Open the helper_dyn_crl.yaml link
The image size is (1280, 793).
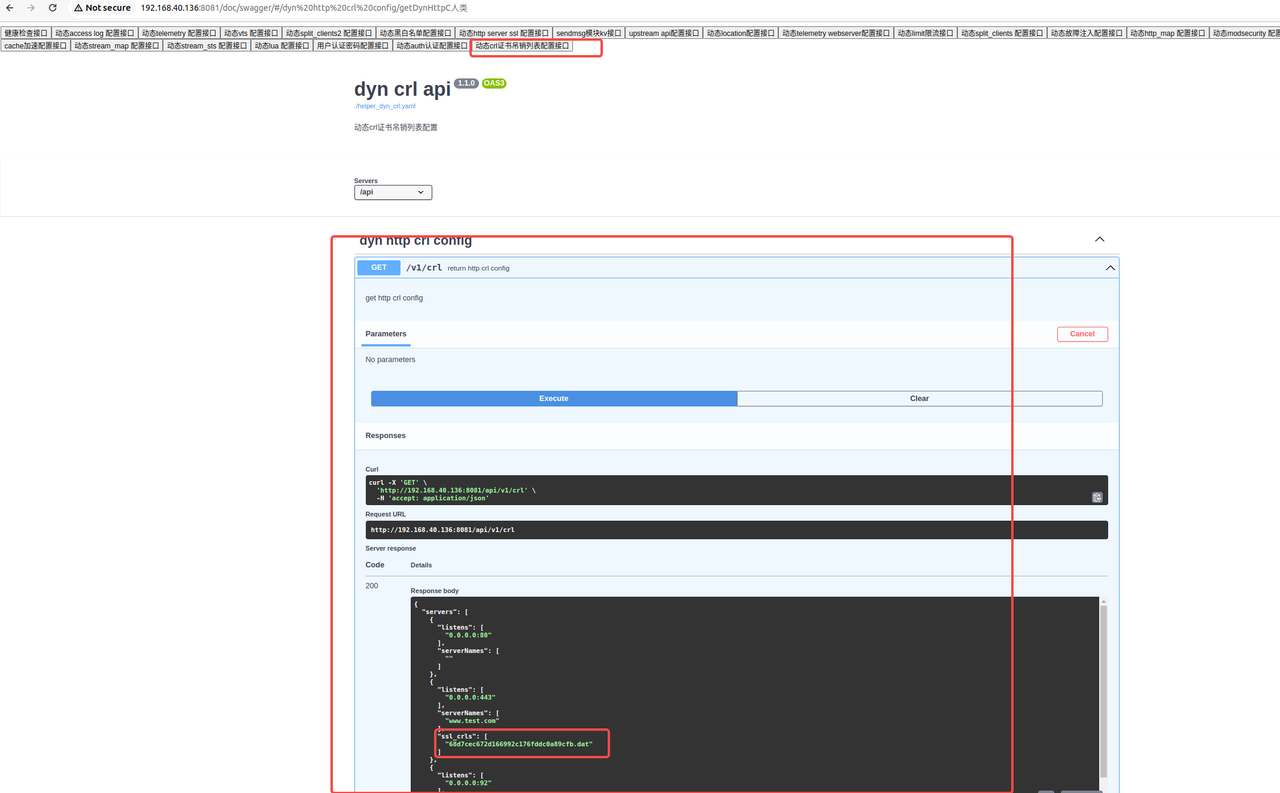pos(385,106)
